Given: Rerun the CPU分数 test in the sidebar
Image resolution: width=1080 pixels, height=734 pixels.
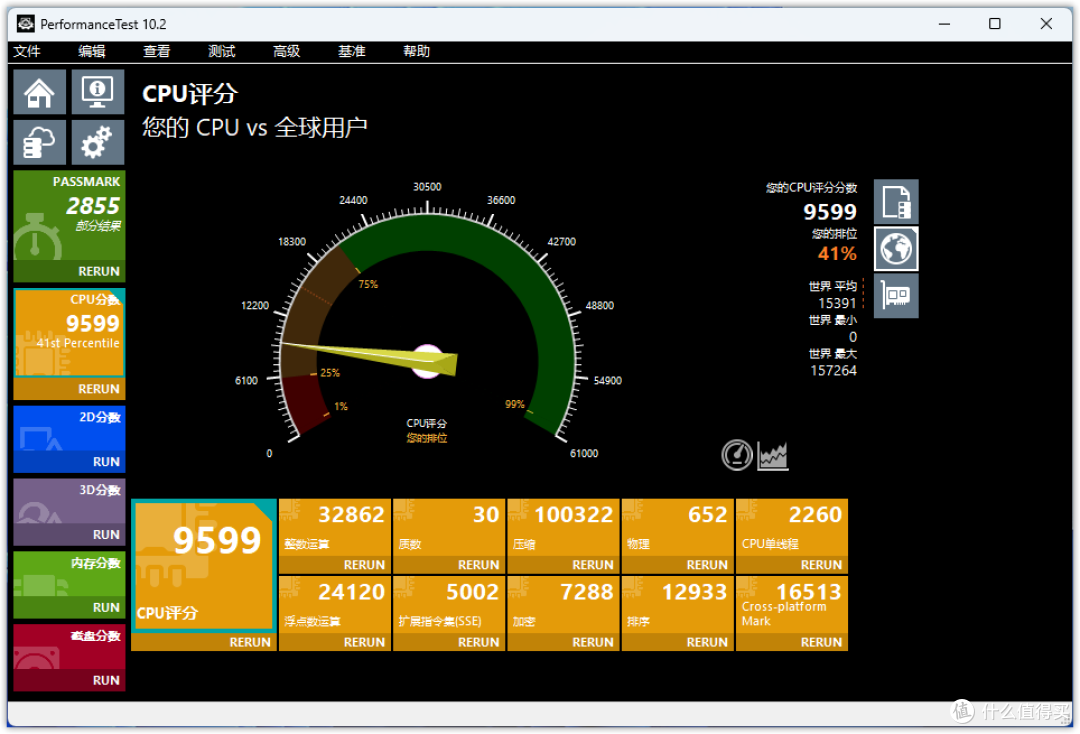Looking at the screenshot, I should click(x=98, y=389).
